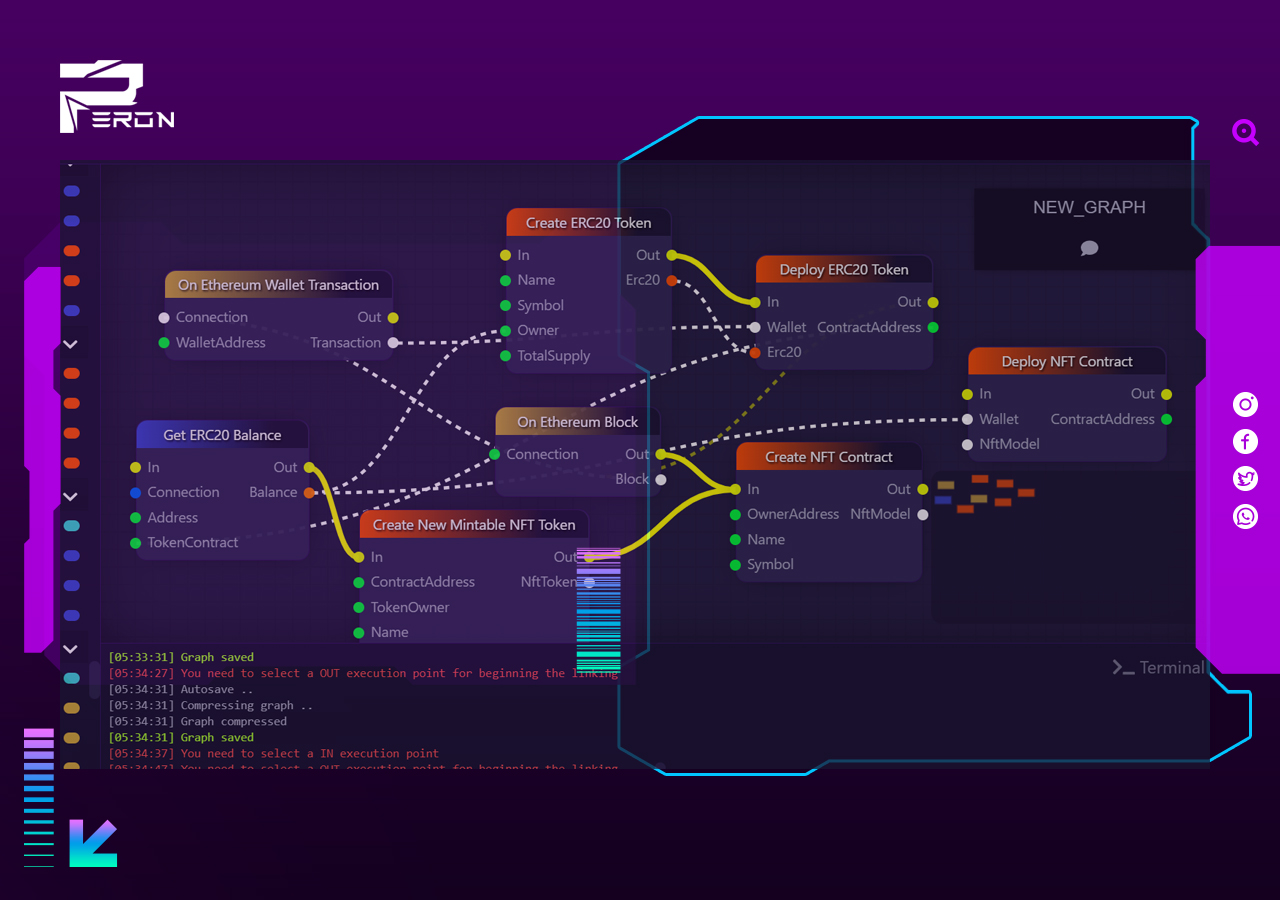
Task: Click the comment bubble under NEW_GRAPH
Action: (1090, 248)
